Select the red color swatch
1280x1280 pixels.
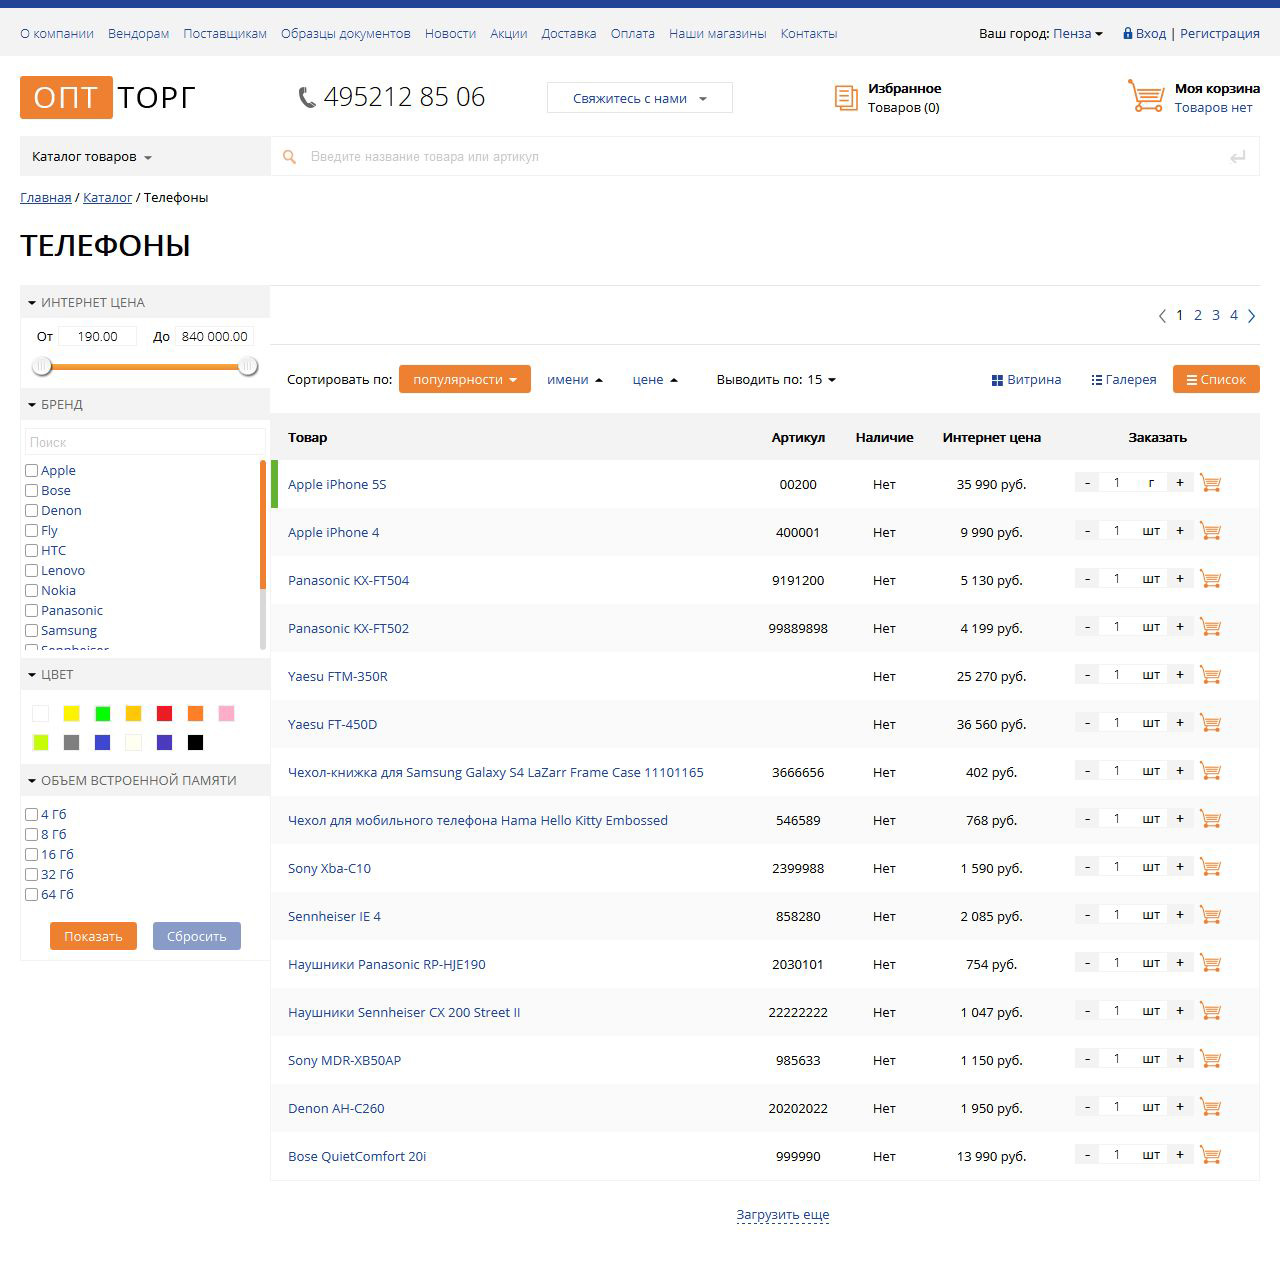[164, 714]
